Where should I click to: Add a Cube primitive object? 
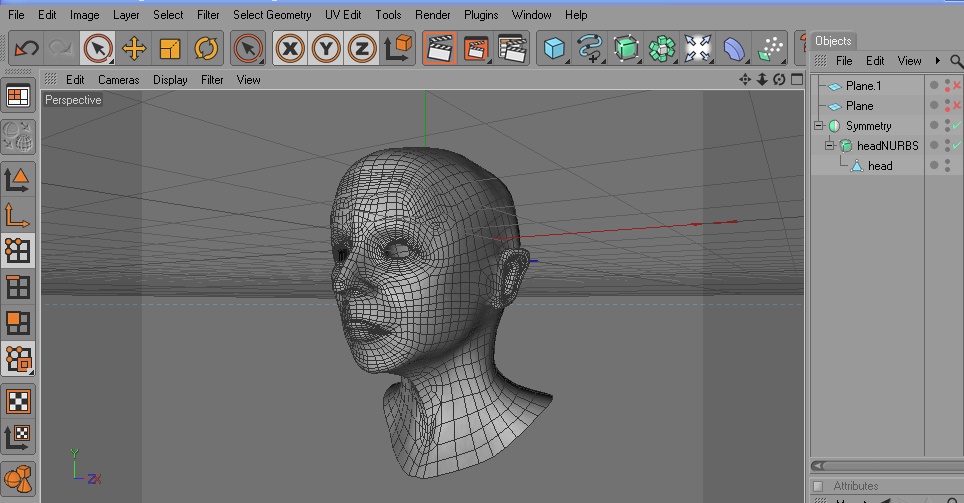point(554,48)
